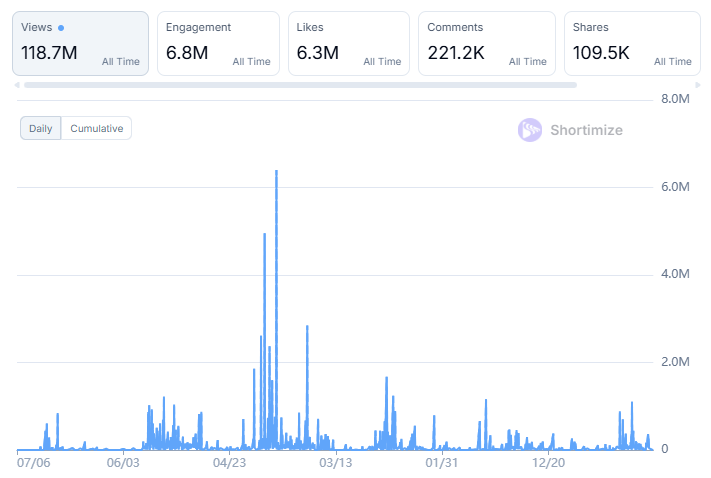
Task: Select the Engagement metric card
Action: pyautogui.click(x=218, y=43)
